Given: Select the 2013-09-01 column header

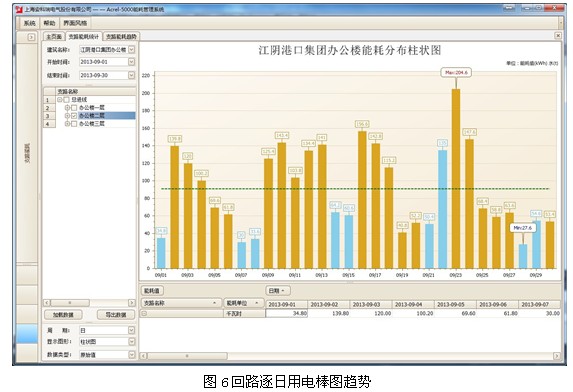Looking at the screenshot, I should click(x=286, y=304).
